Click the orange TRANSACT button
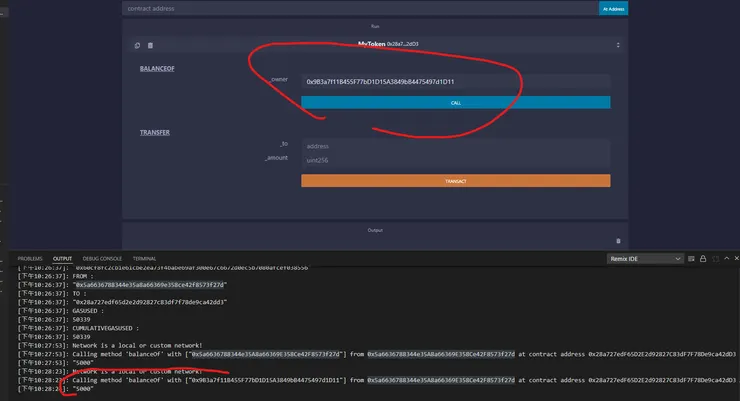The width and height of the screenshot is (740, 401). pos(455,181)
